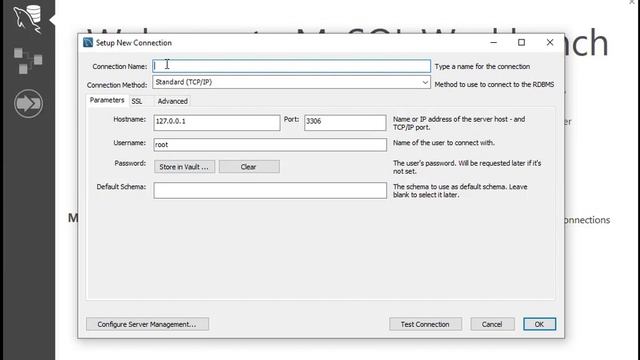
Task: Click the Clear password button
Action: pyautogui.click(x=249, y=167)
